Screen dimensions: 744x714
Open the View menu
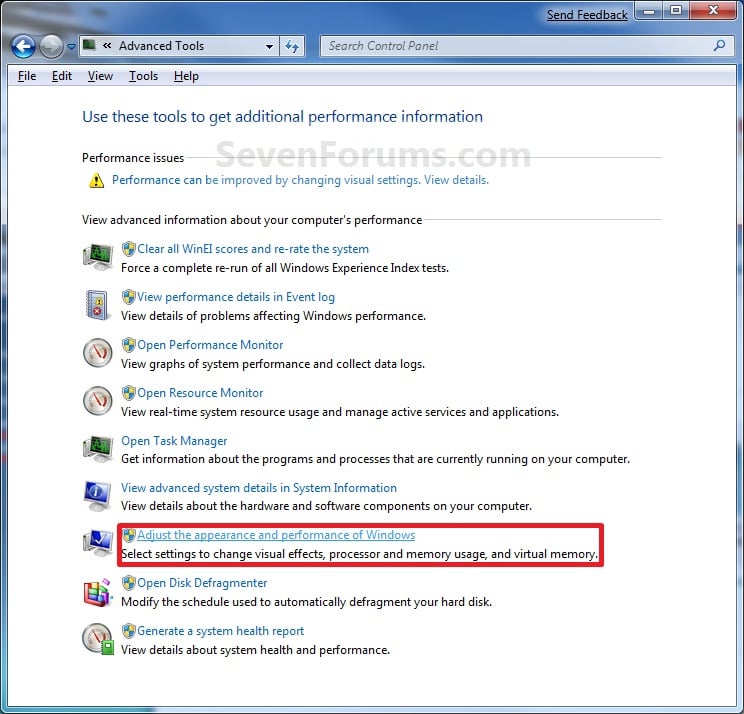[x=100, y=76]
